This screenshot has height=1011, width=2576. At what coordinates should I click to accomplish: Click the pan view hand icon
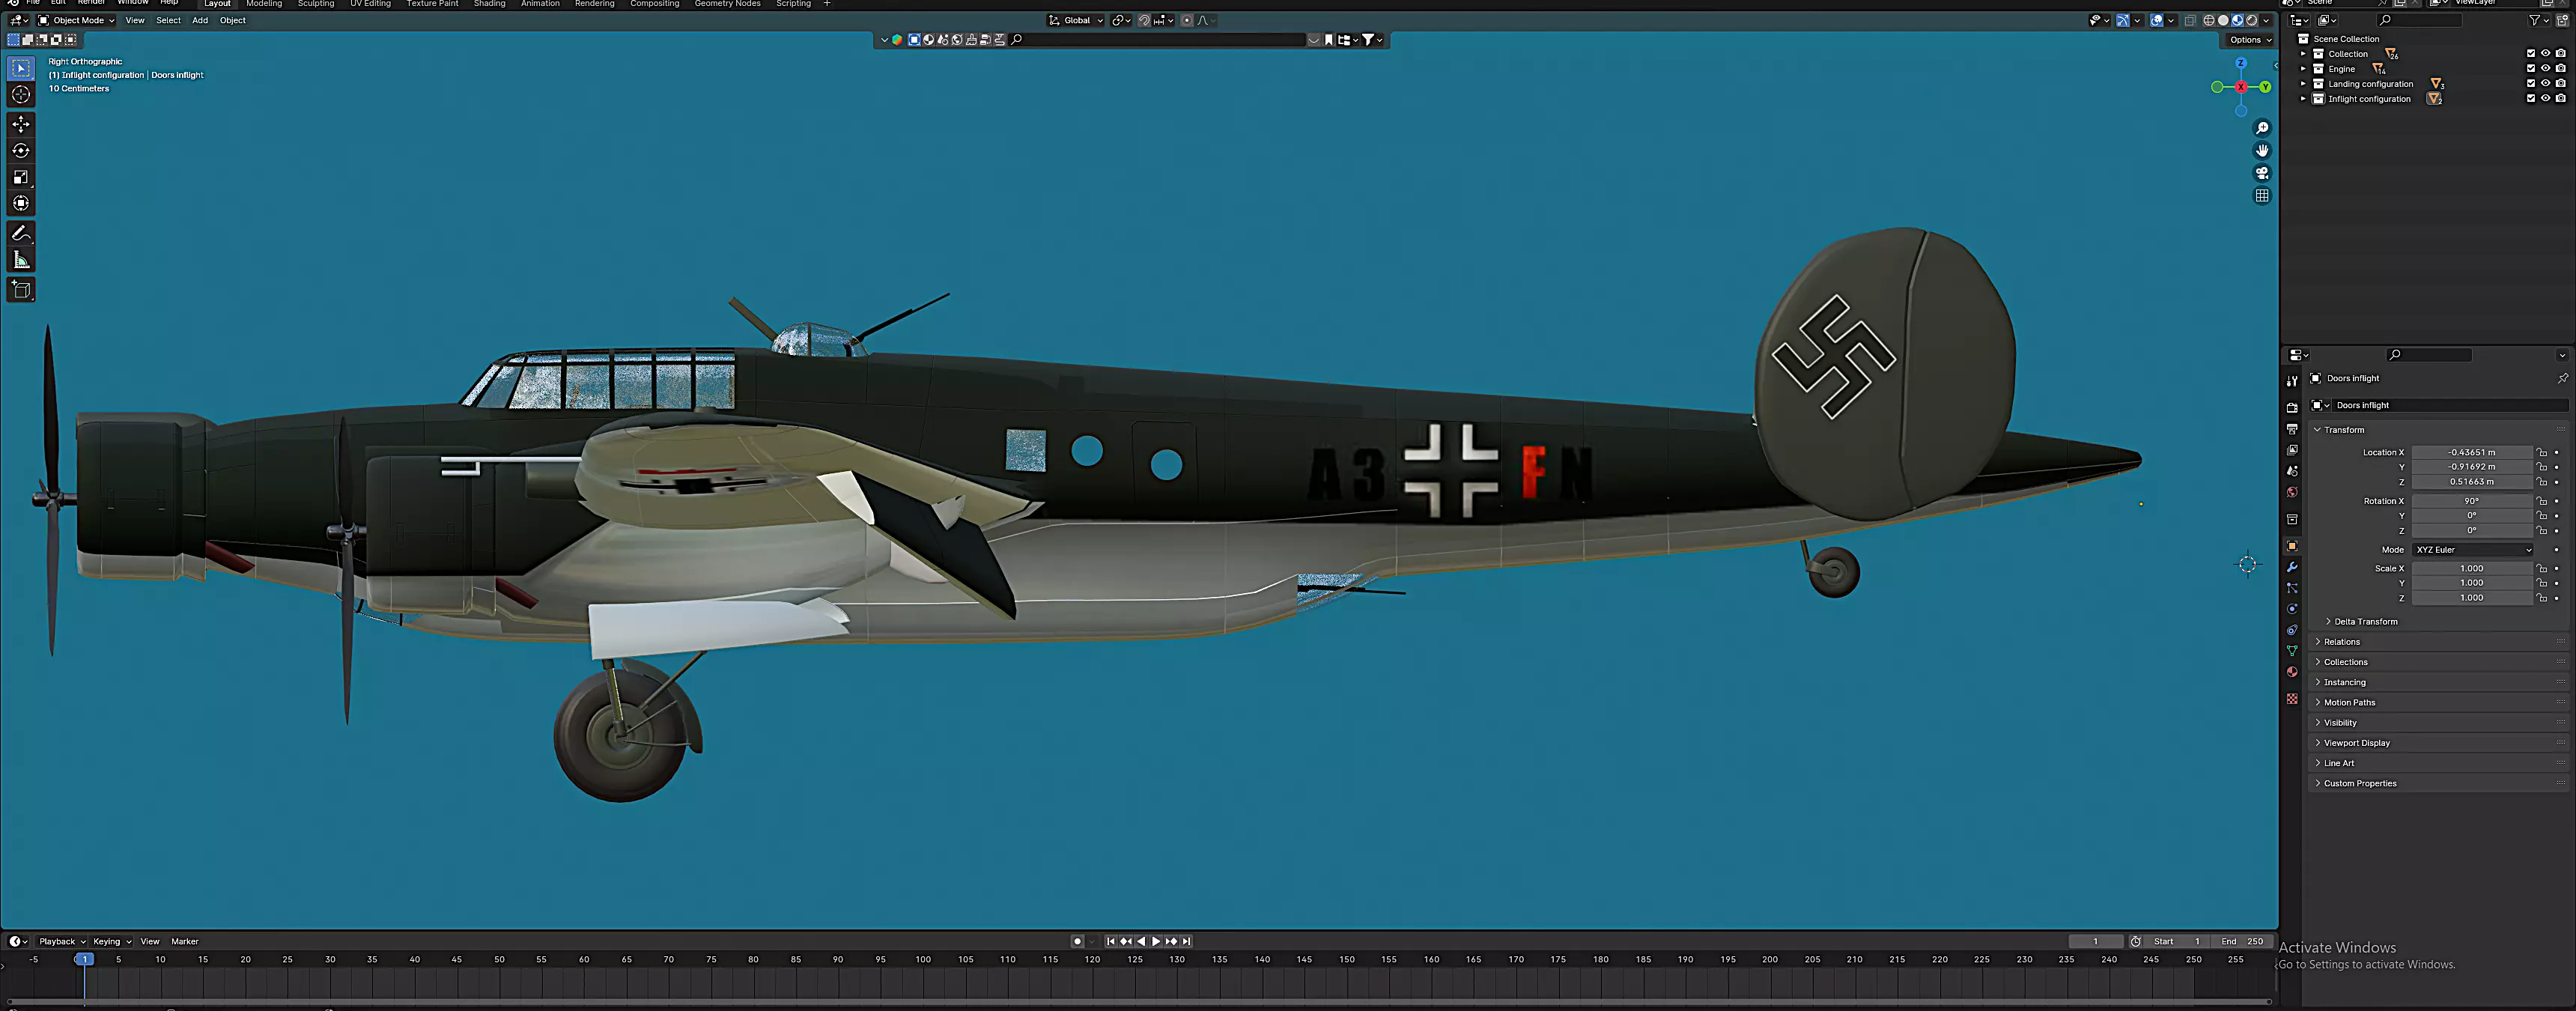2262,150
